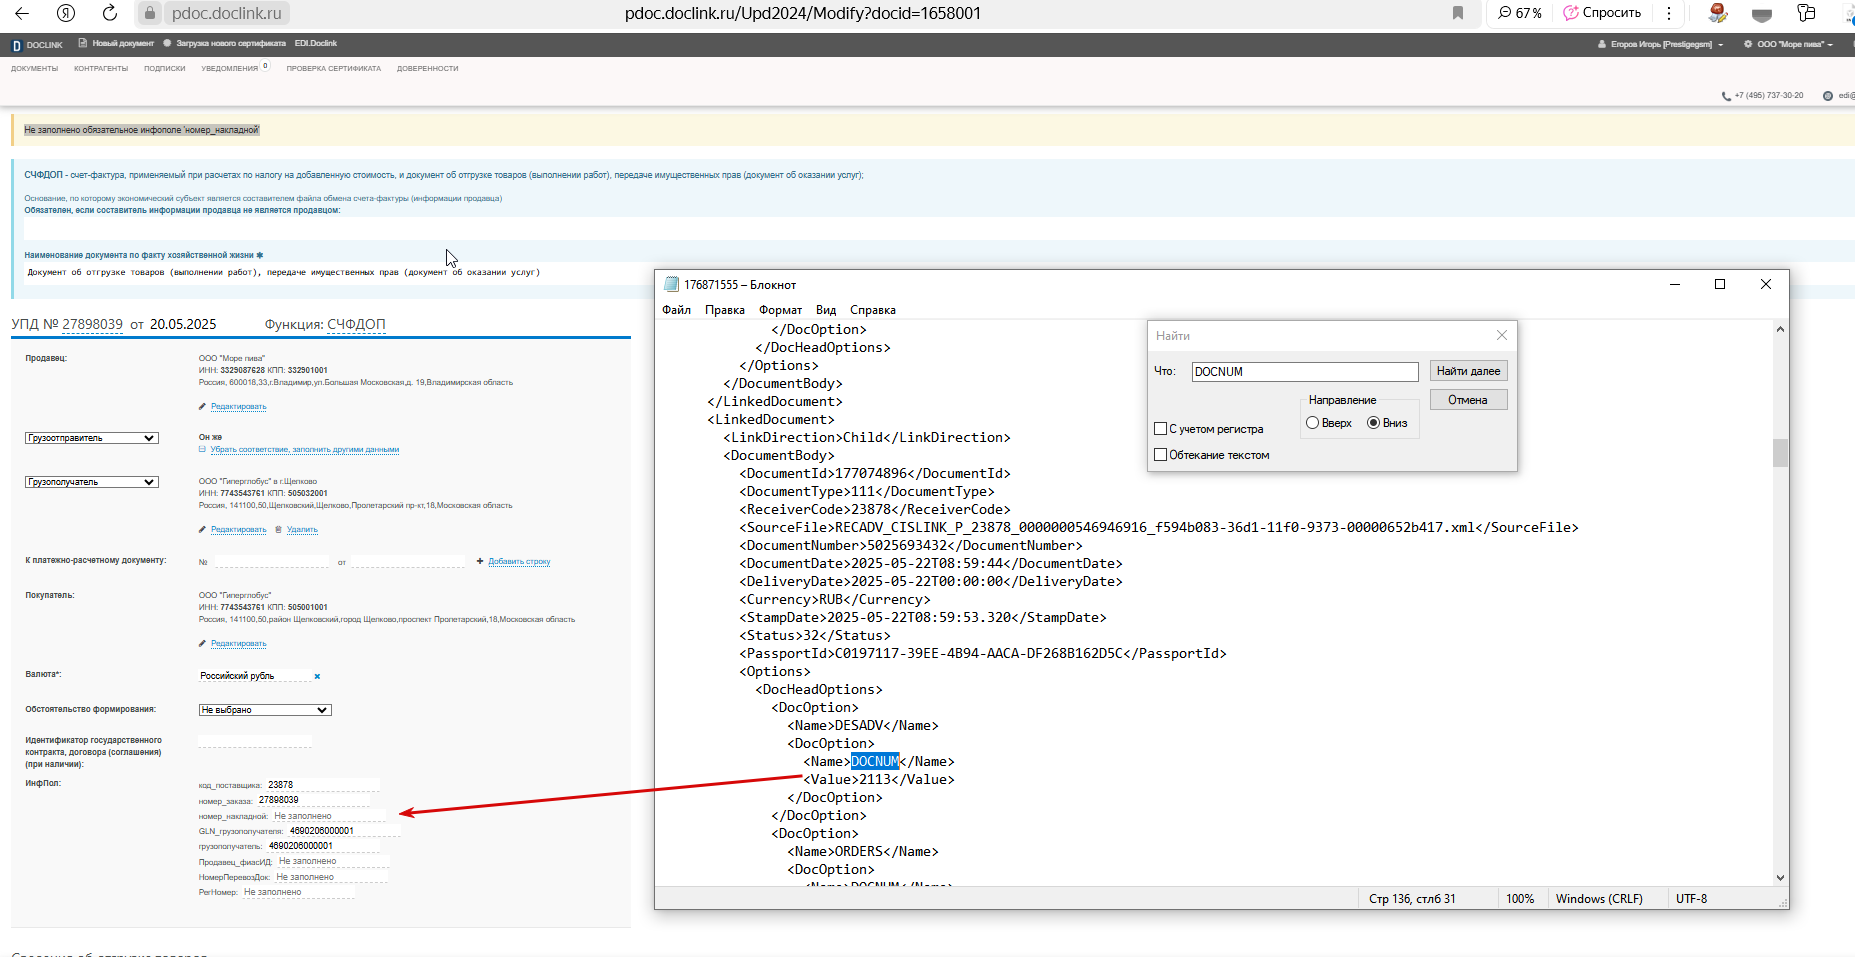This screenshot has height=957, width=1855.
Task: Click trash icon Удалить for Грузополучатель
Action: (278, 530)
